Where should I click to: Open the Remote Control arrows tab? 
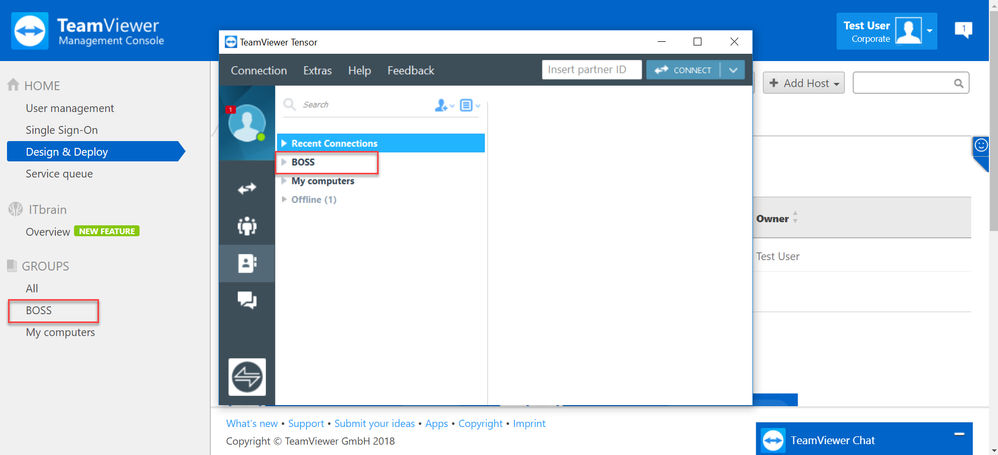[x=246, y=188]
